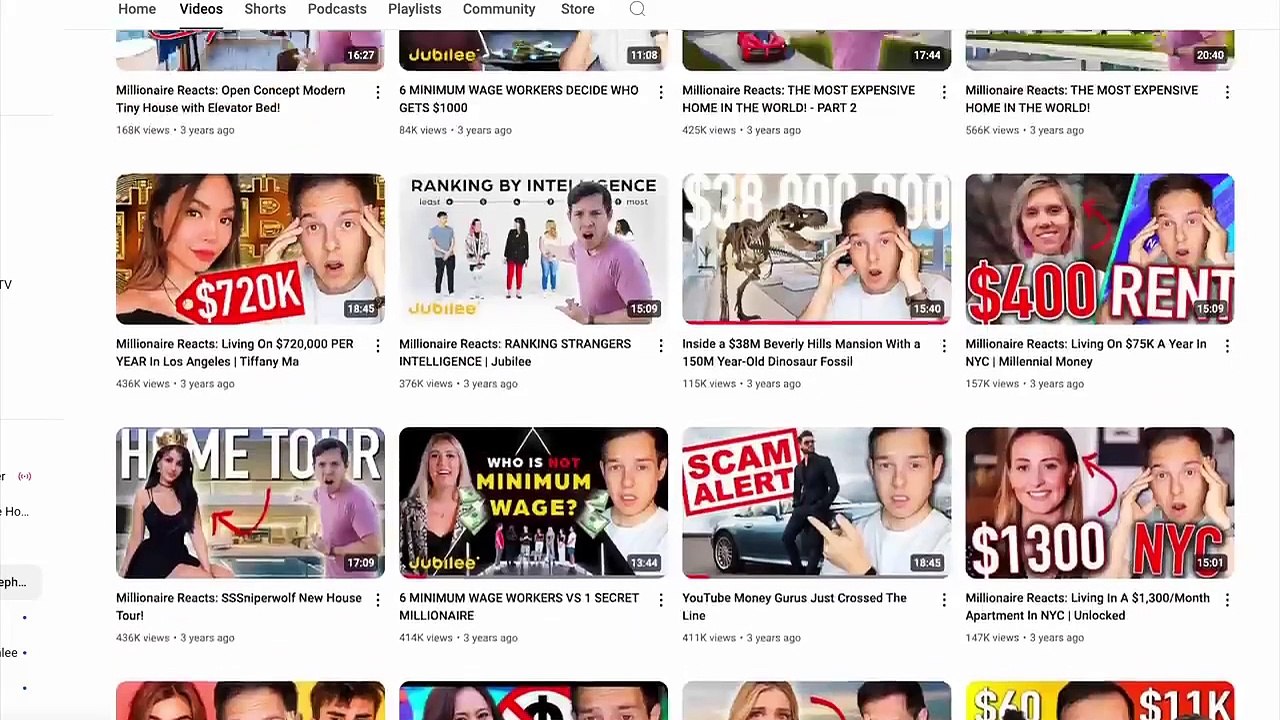Click the 157K views text under $75K NYC video
Screen dimensions: 1280x720
pos(992,384)
